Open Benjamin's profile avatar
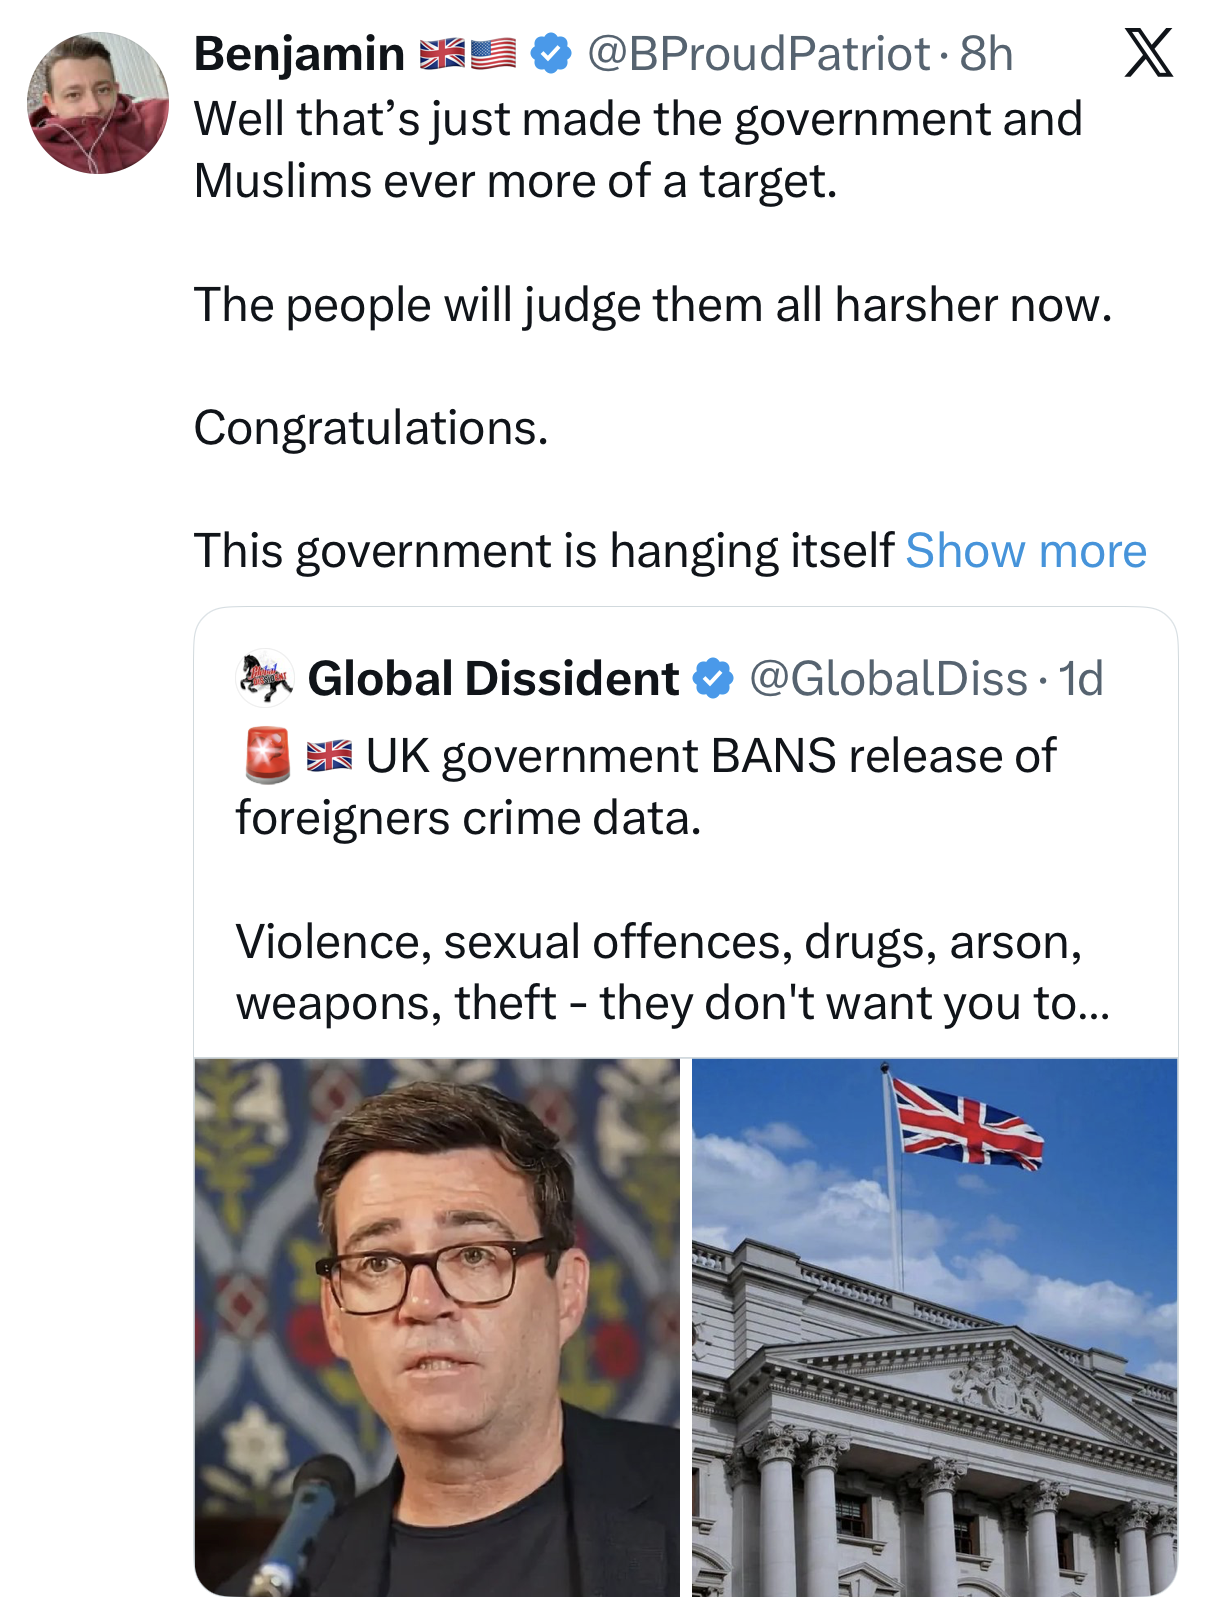This screenshot has height=1597, width=1206. [98, 103]
